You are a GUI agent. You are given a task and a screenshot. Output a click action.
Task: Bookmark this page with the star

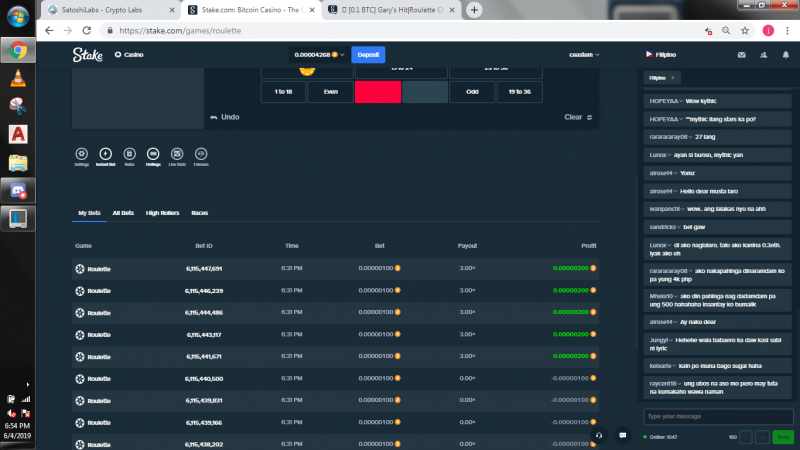coord(745,31)
